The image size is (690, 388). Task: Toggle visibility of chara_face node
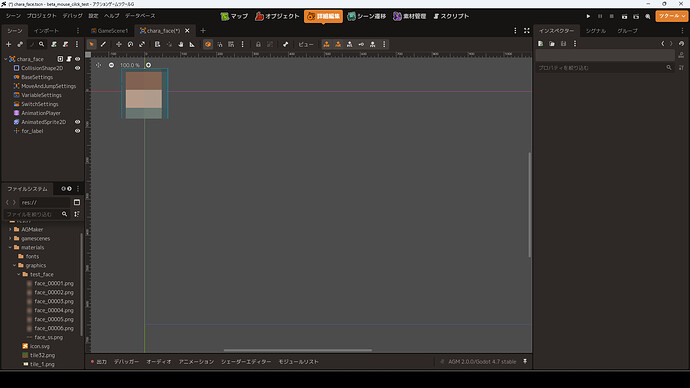pos(77,59)
